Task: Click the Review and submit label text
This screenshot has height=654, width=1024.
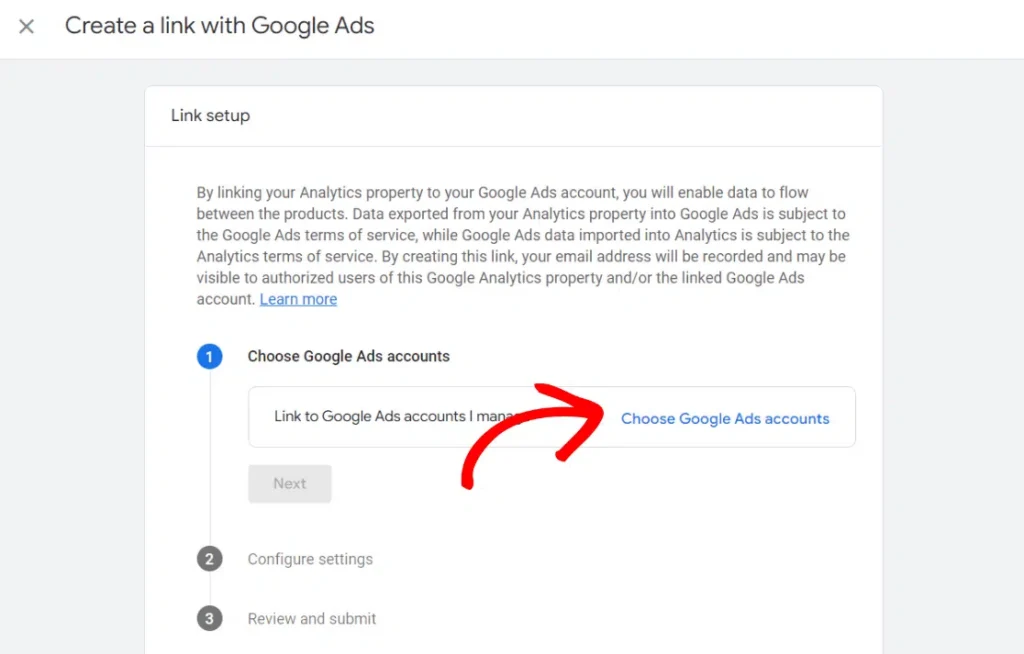Action: tap(311, 618)
